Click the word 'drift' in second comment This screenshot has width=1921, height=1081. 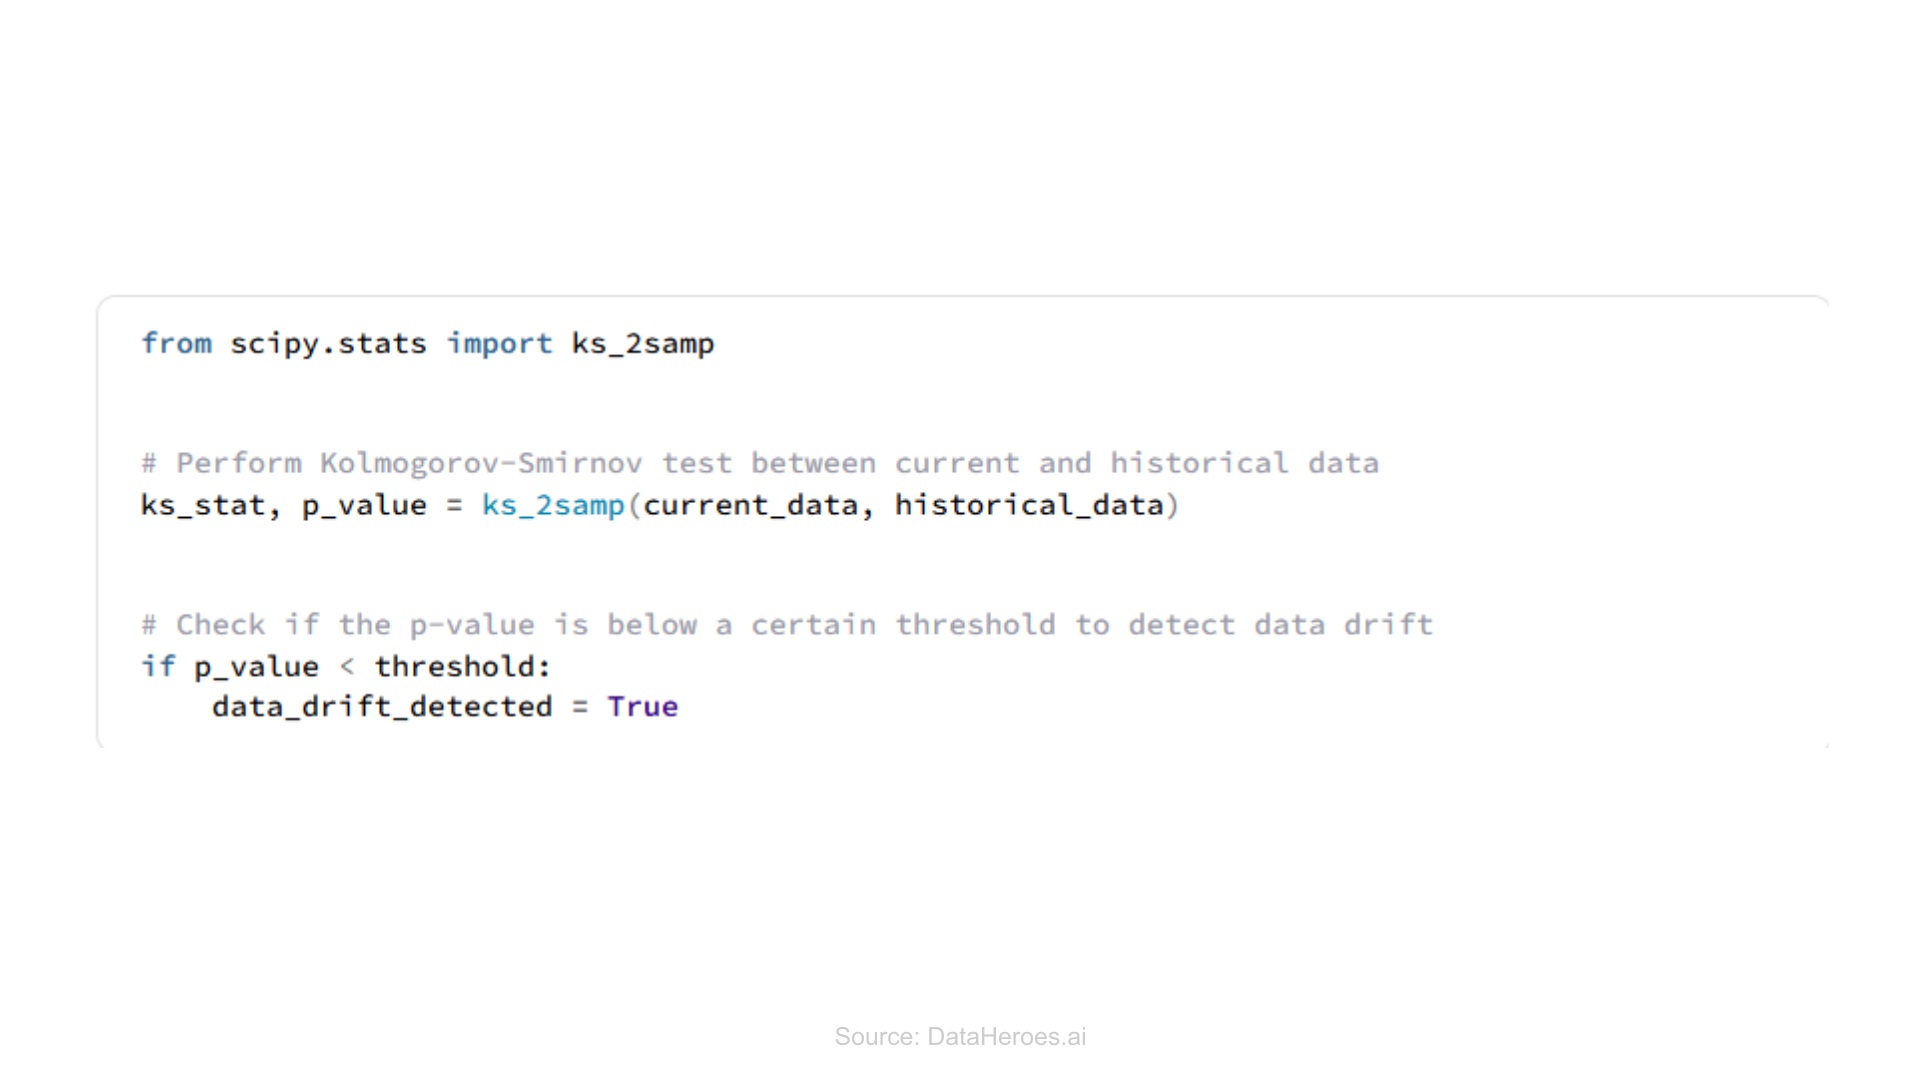[x=1388, y=625]
